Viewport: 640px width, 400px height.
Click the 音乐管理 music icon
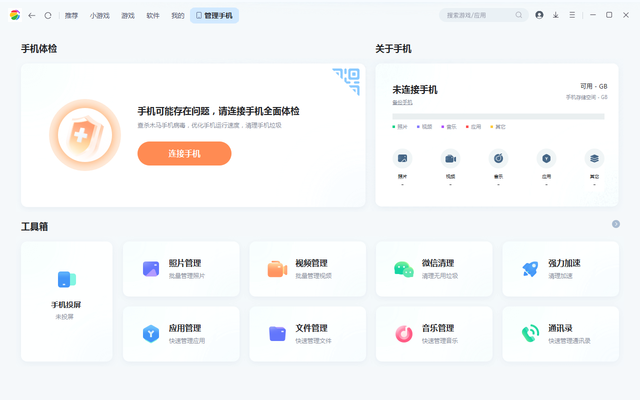pyautogui.click(x=404, y=334)
